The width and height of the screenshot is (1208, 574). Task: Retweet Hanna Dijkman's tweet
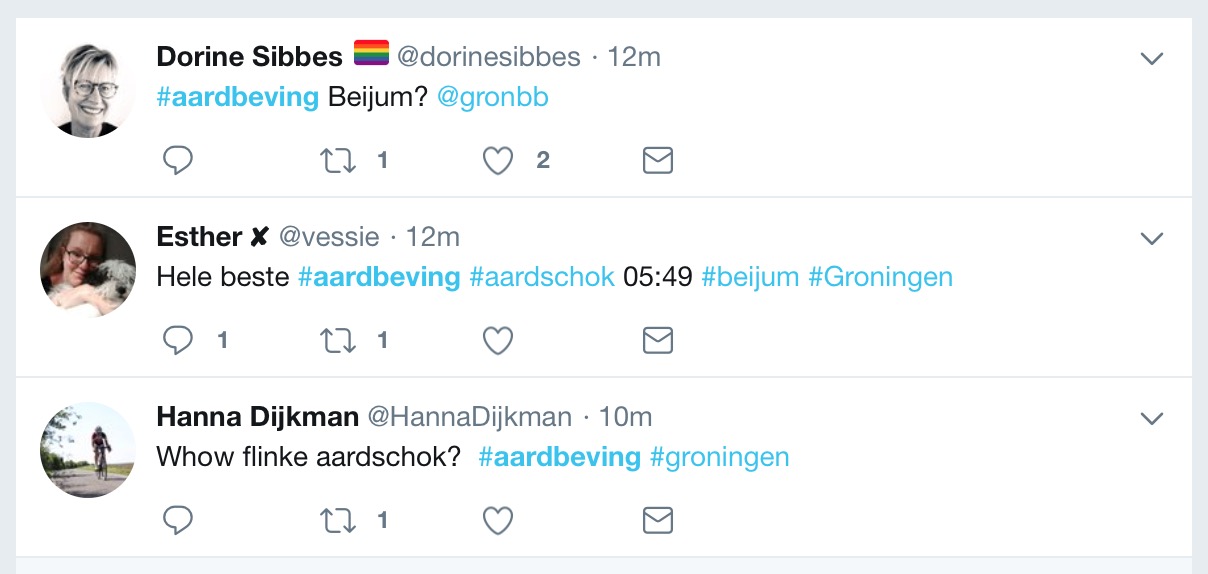338,520
